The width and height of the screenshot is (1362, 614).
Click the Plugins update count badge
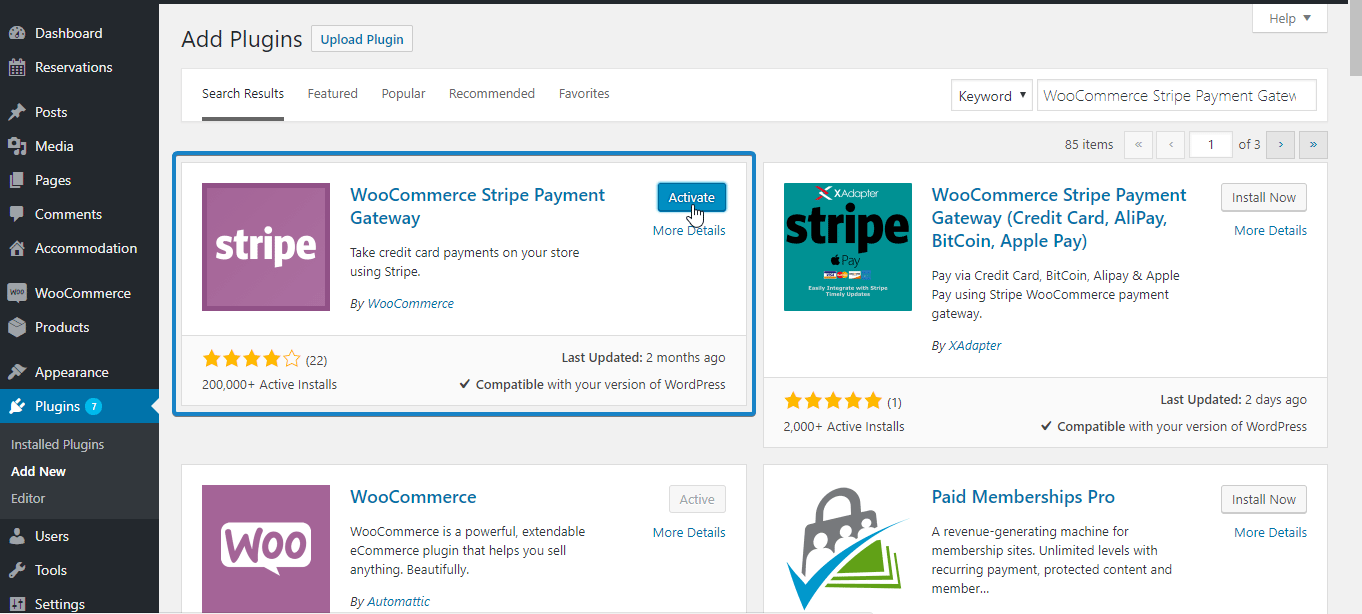pos(93,406)
